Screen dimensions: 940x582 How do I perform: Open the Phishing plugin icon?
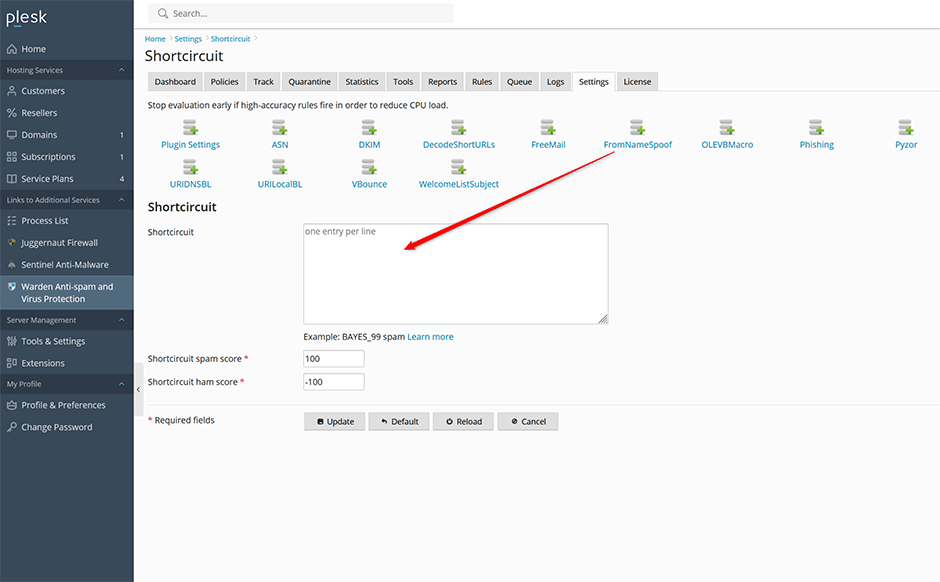[x=817, y=128]
